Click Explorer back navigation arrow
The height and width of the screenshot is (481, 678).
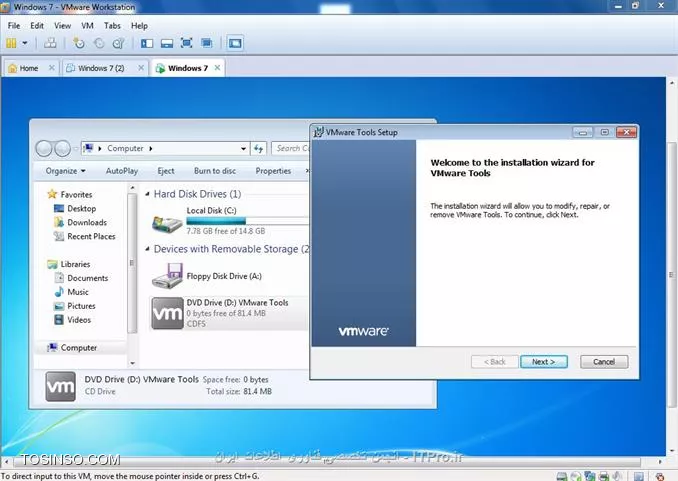coord(44,148)
